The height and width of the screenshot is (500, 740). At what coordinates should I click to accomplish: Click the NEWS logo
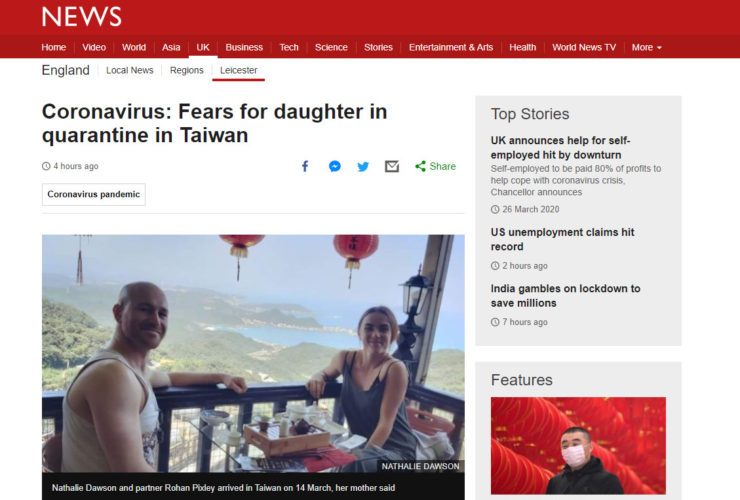[x=81, y=17]
